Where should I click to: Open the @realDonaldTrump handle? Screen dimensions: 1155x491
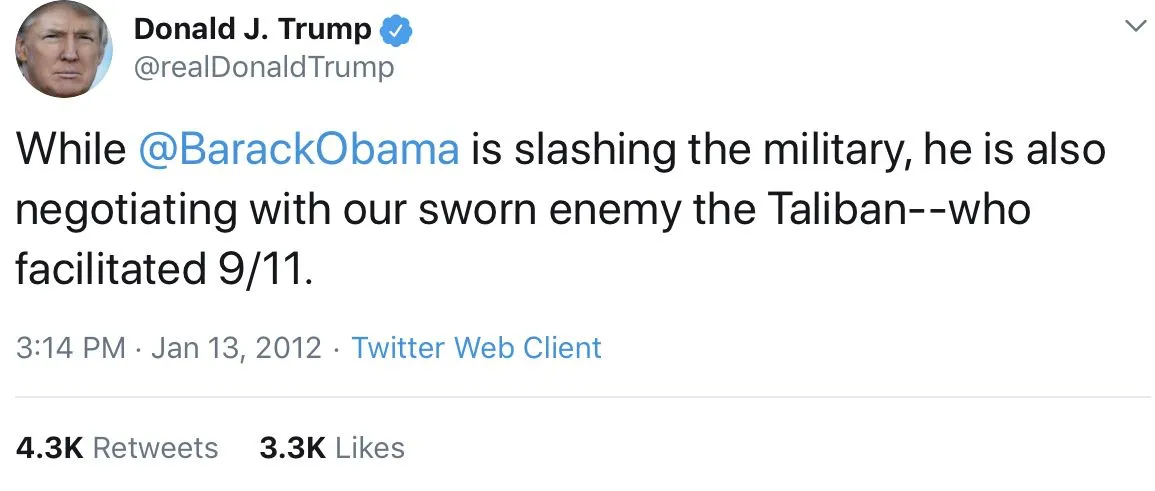click(264, 67)
